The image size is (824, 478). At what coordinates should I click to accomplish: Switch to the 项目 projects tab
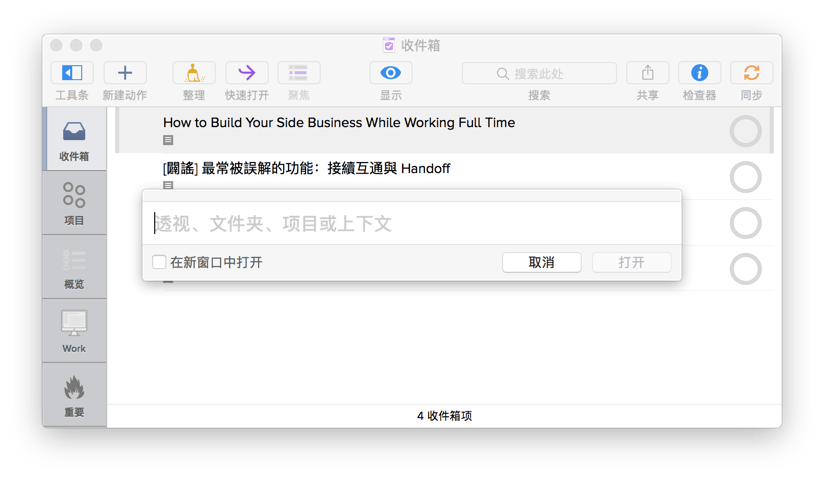point(74,203)
